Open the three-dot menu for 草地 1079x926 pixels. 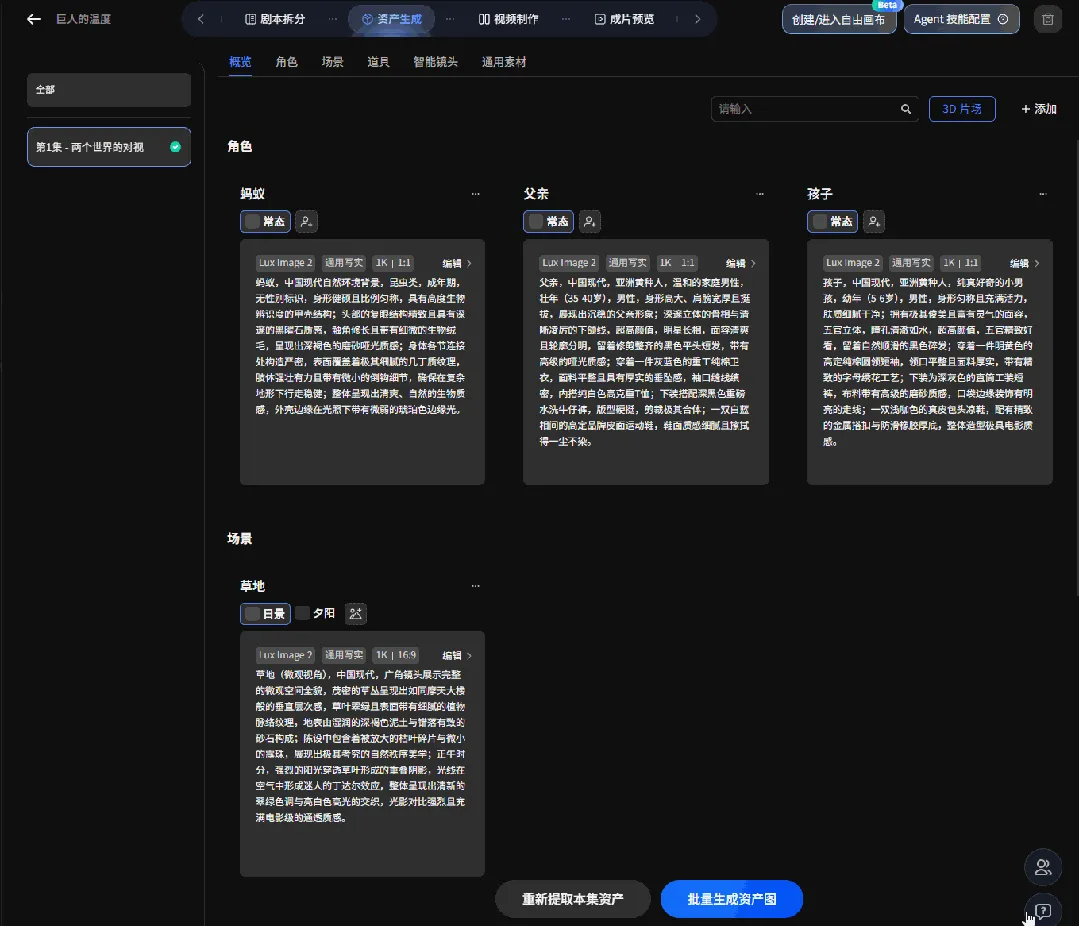[x=476, y=586]
